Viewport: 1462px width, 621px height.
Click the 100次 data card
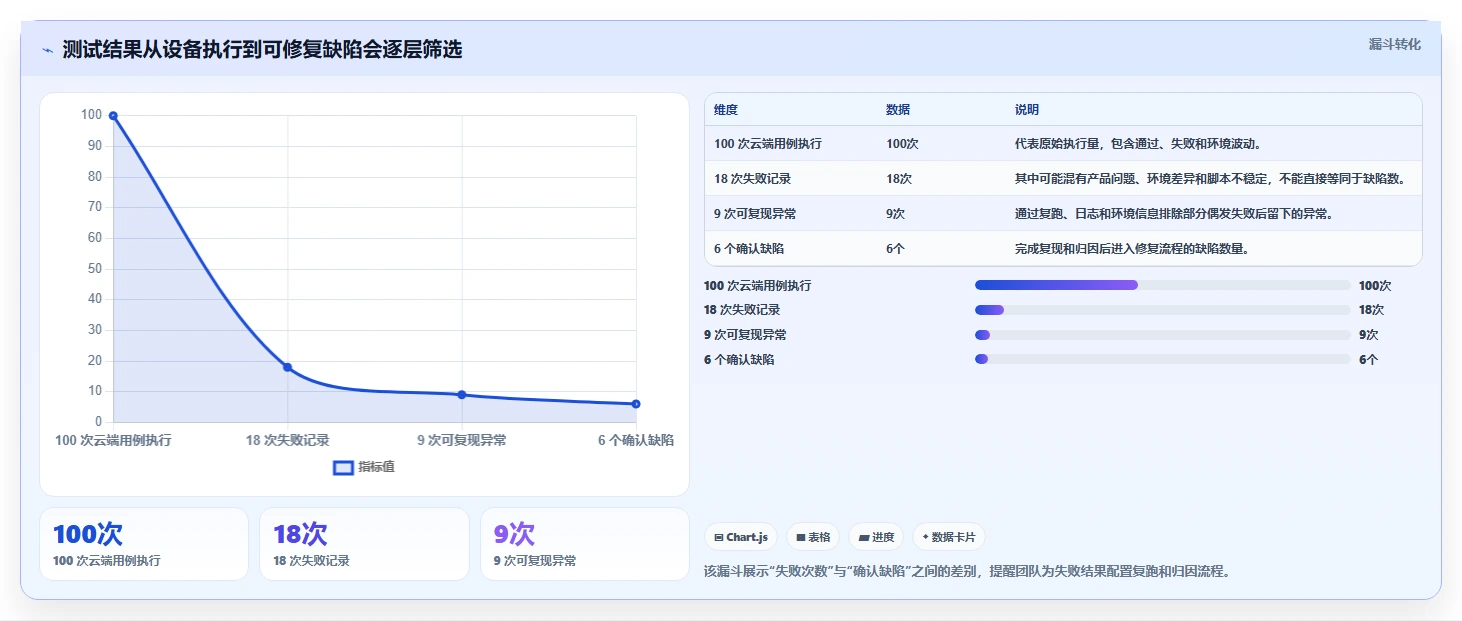144,544
